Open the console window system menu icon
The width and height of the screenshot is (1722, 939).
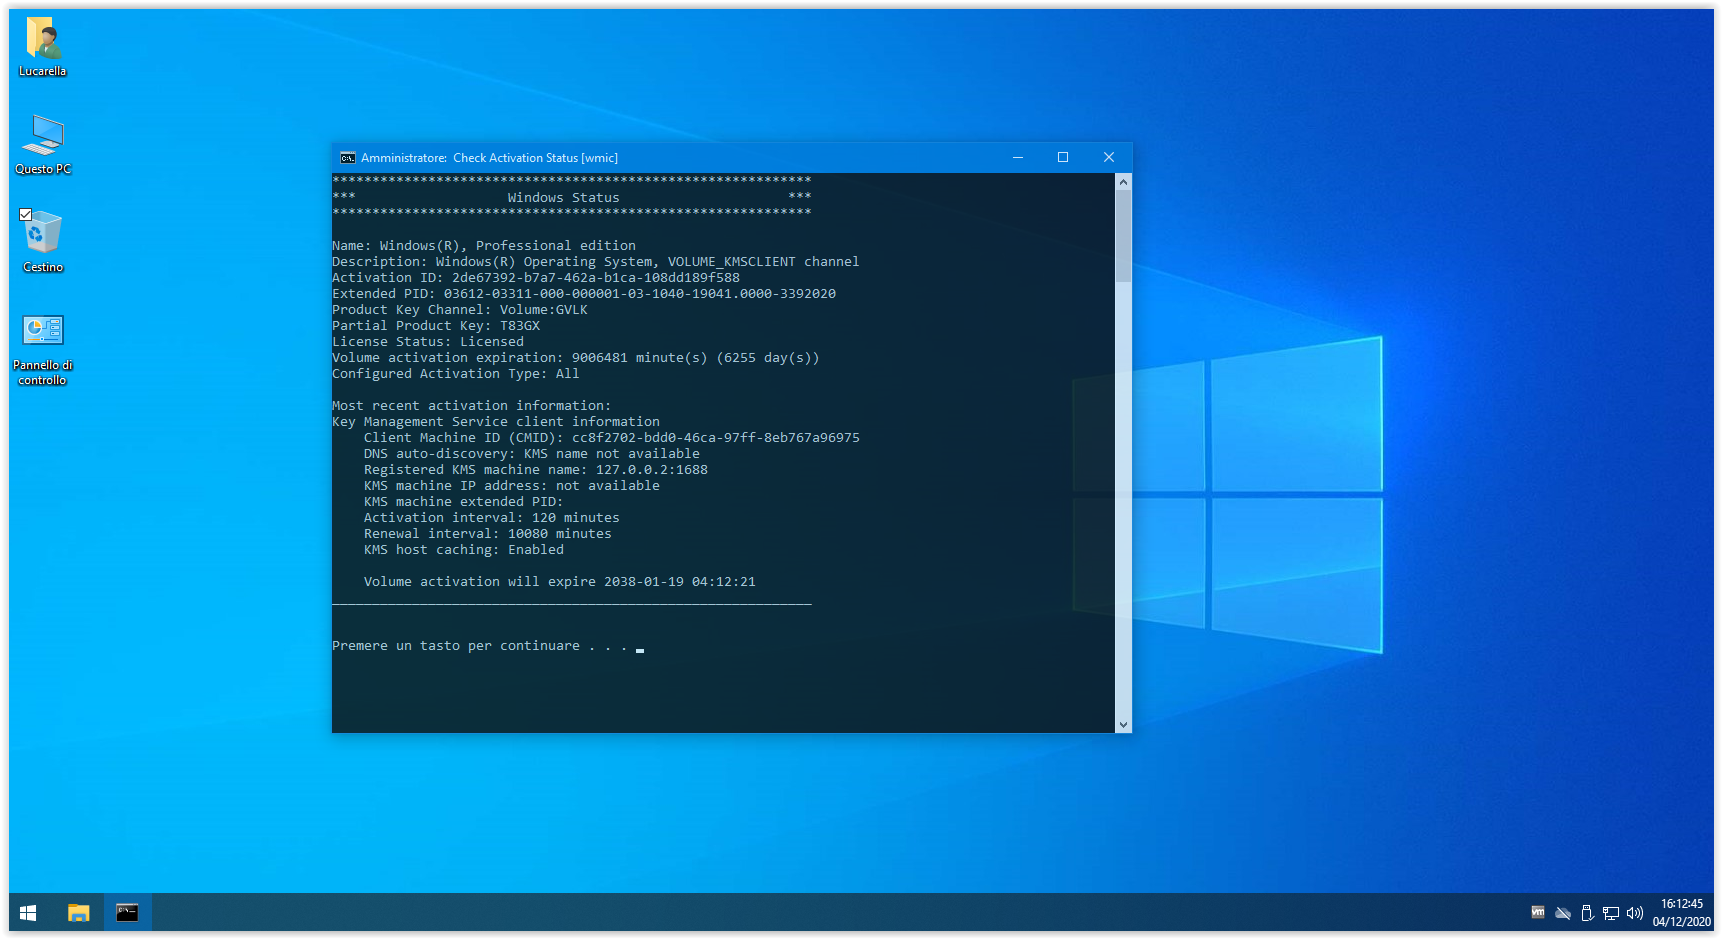pyautogui.click(x=348, y=158)
